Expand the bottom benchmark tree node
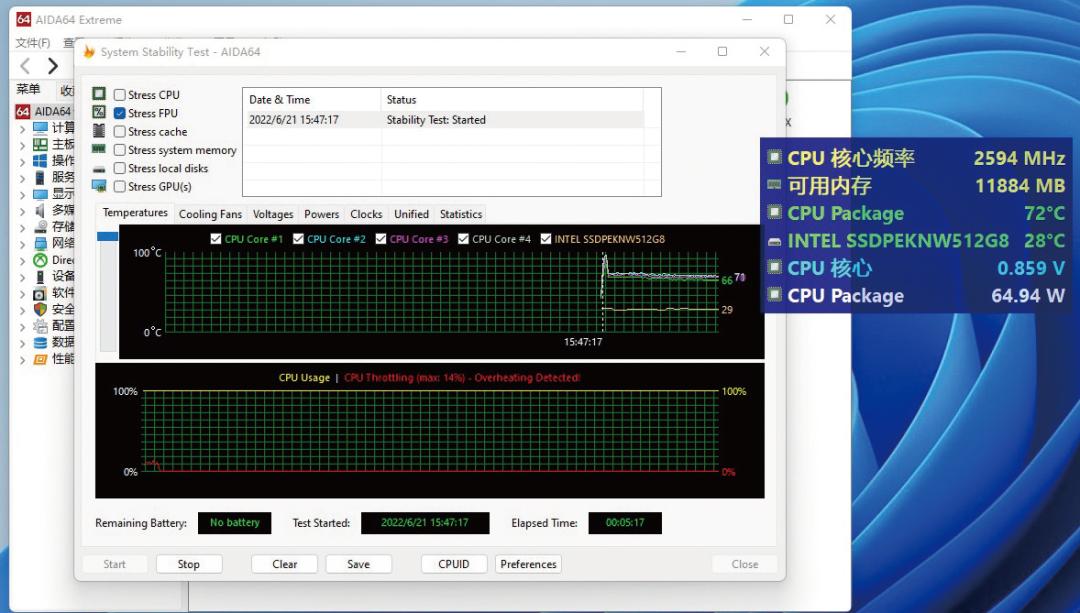1080x613 pixels. tap(23, 359)
